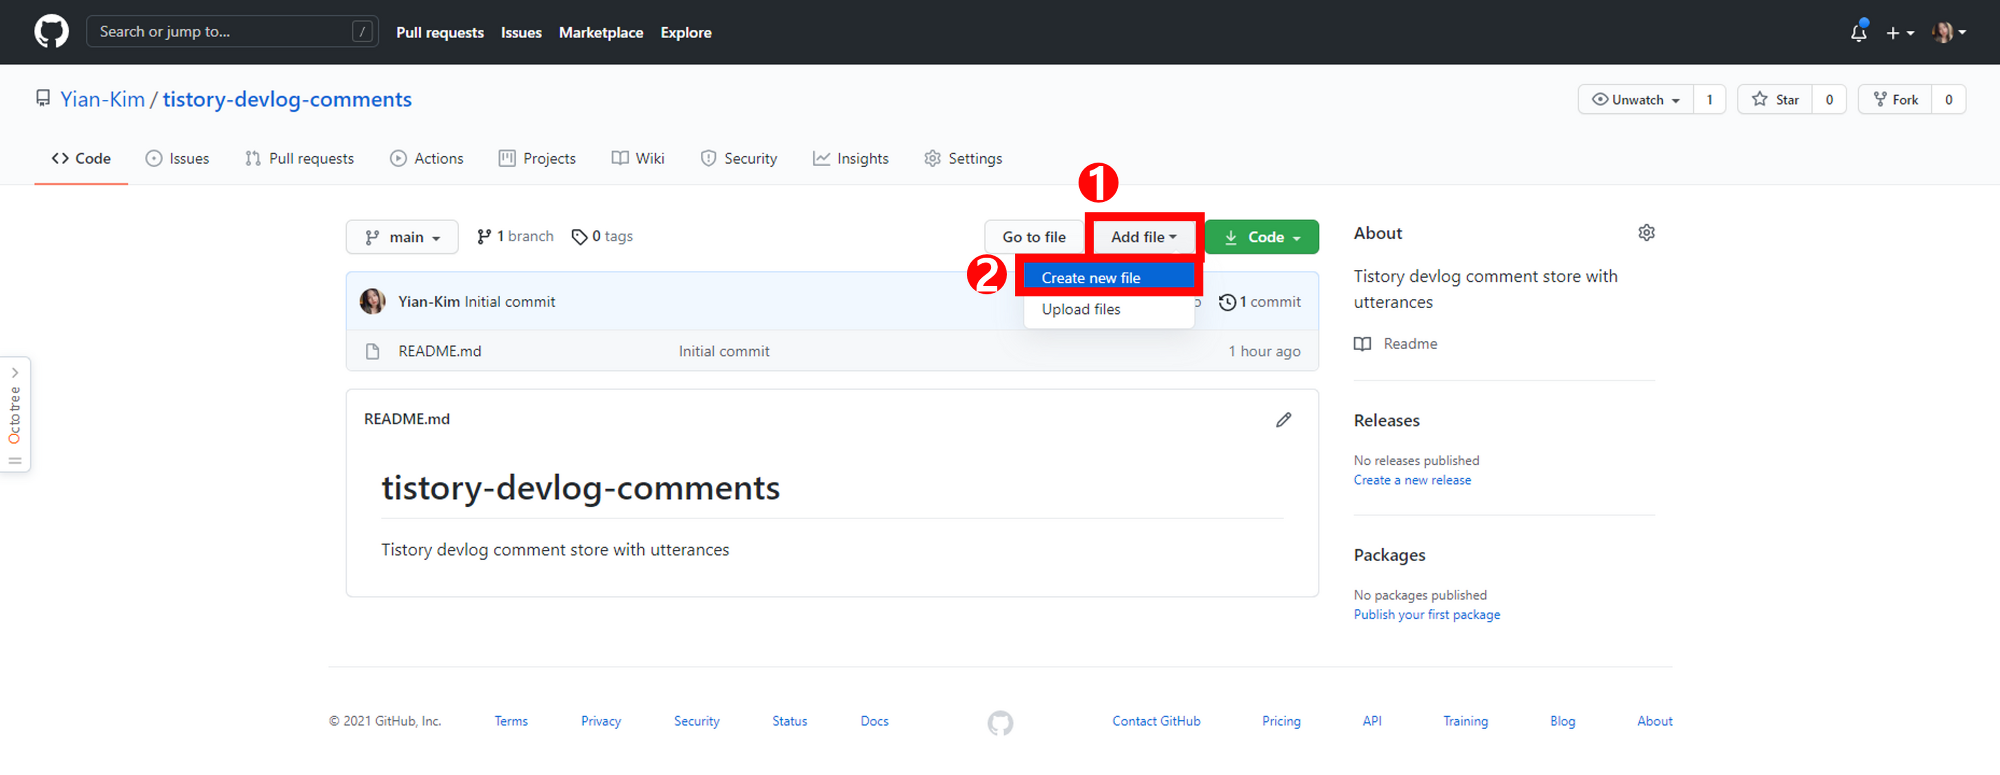Open the plus create-new menu
Image resolution: width=2000 pixels, height=775 pixels.
point(1900,33)
